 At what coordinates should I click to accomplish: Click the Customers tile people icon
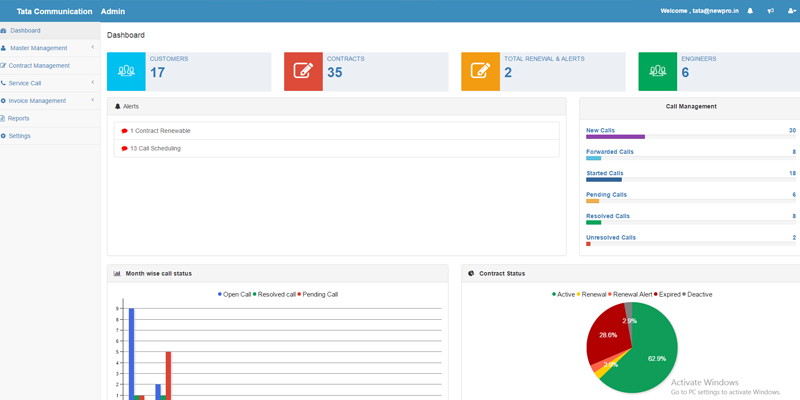coord(126,72)
